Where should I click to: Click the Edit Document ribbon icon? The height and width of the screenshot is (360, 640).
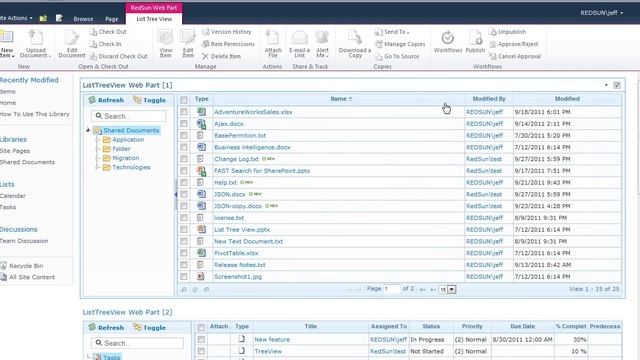72,43
